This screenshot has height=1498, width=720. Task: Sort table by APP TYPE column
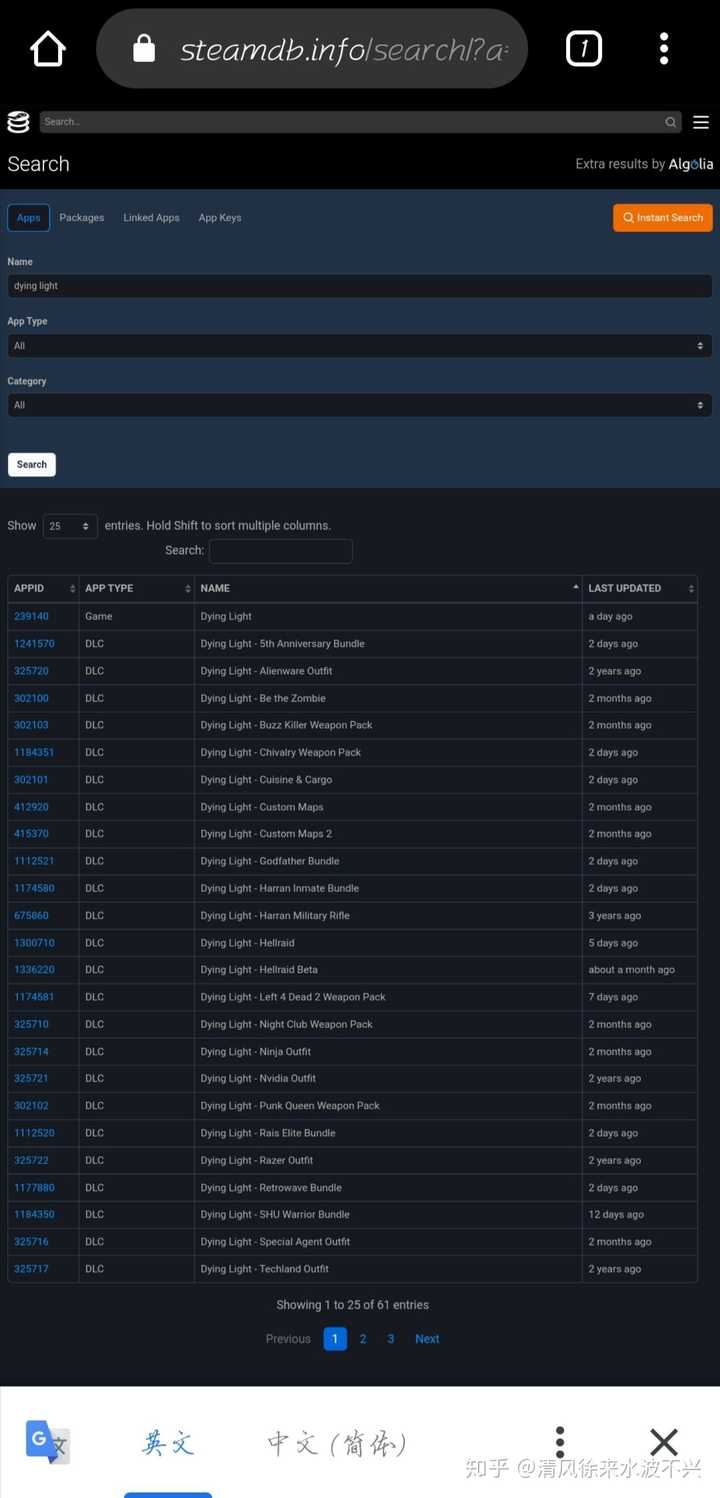point(136,588)
